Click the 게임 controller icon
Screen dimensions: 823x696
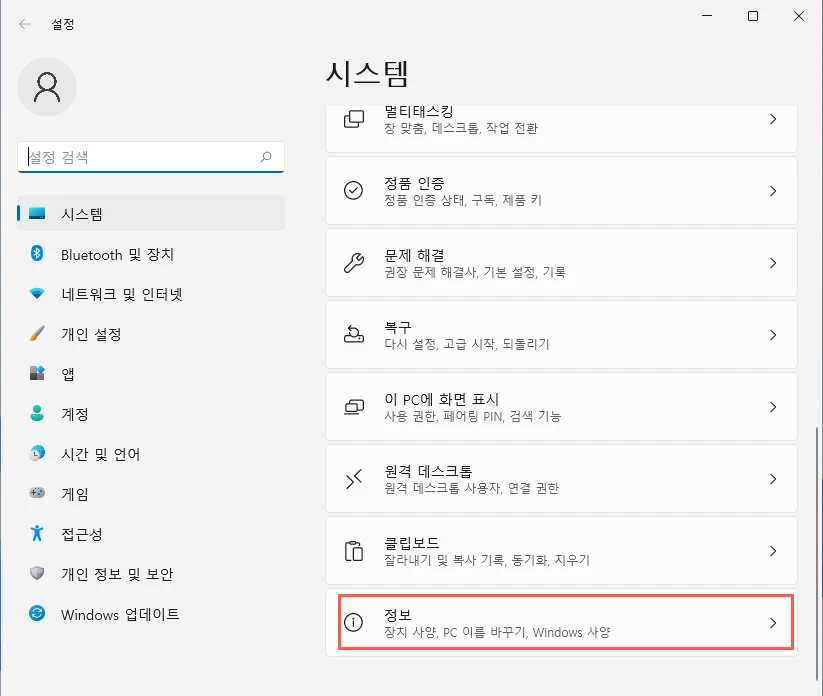[x=37, y=493]
